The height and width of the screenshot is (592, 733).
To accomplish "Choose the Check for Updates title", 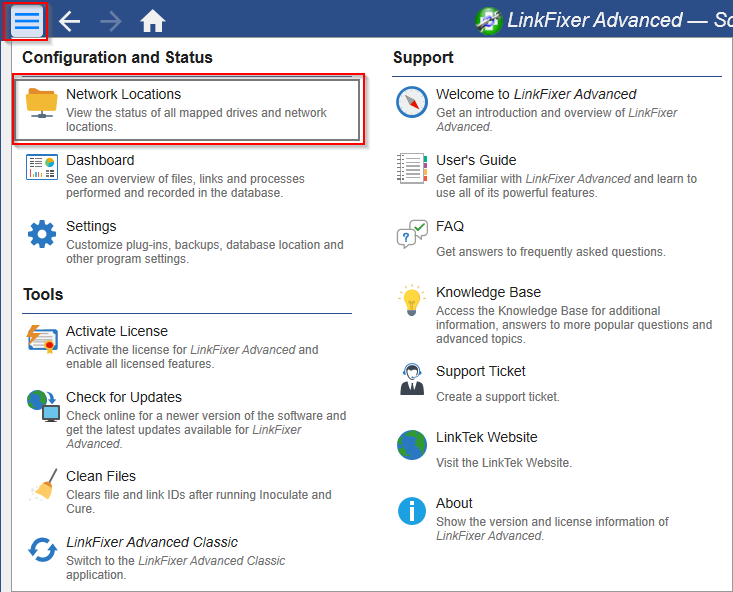I will tap(124, 397).
